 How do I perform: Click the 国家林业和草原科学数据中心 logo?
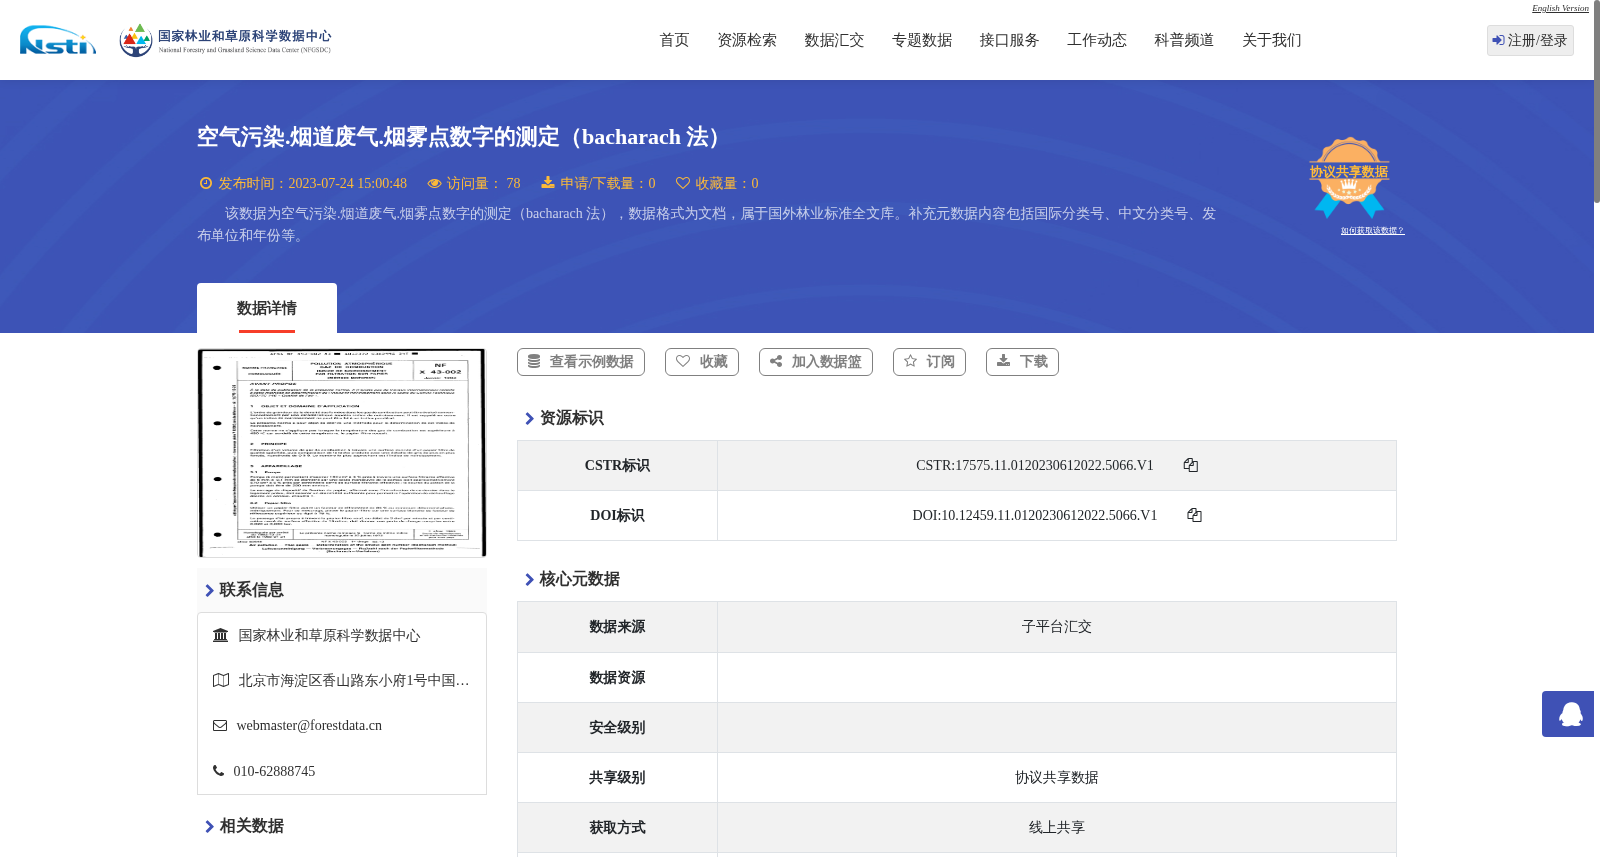point(225,40)
